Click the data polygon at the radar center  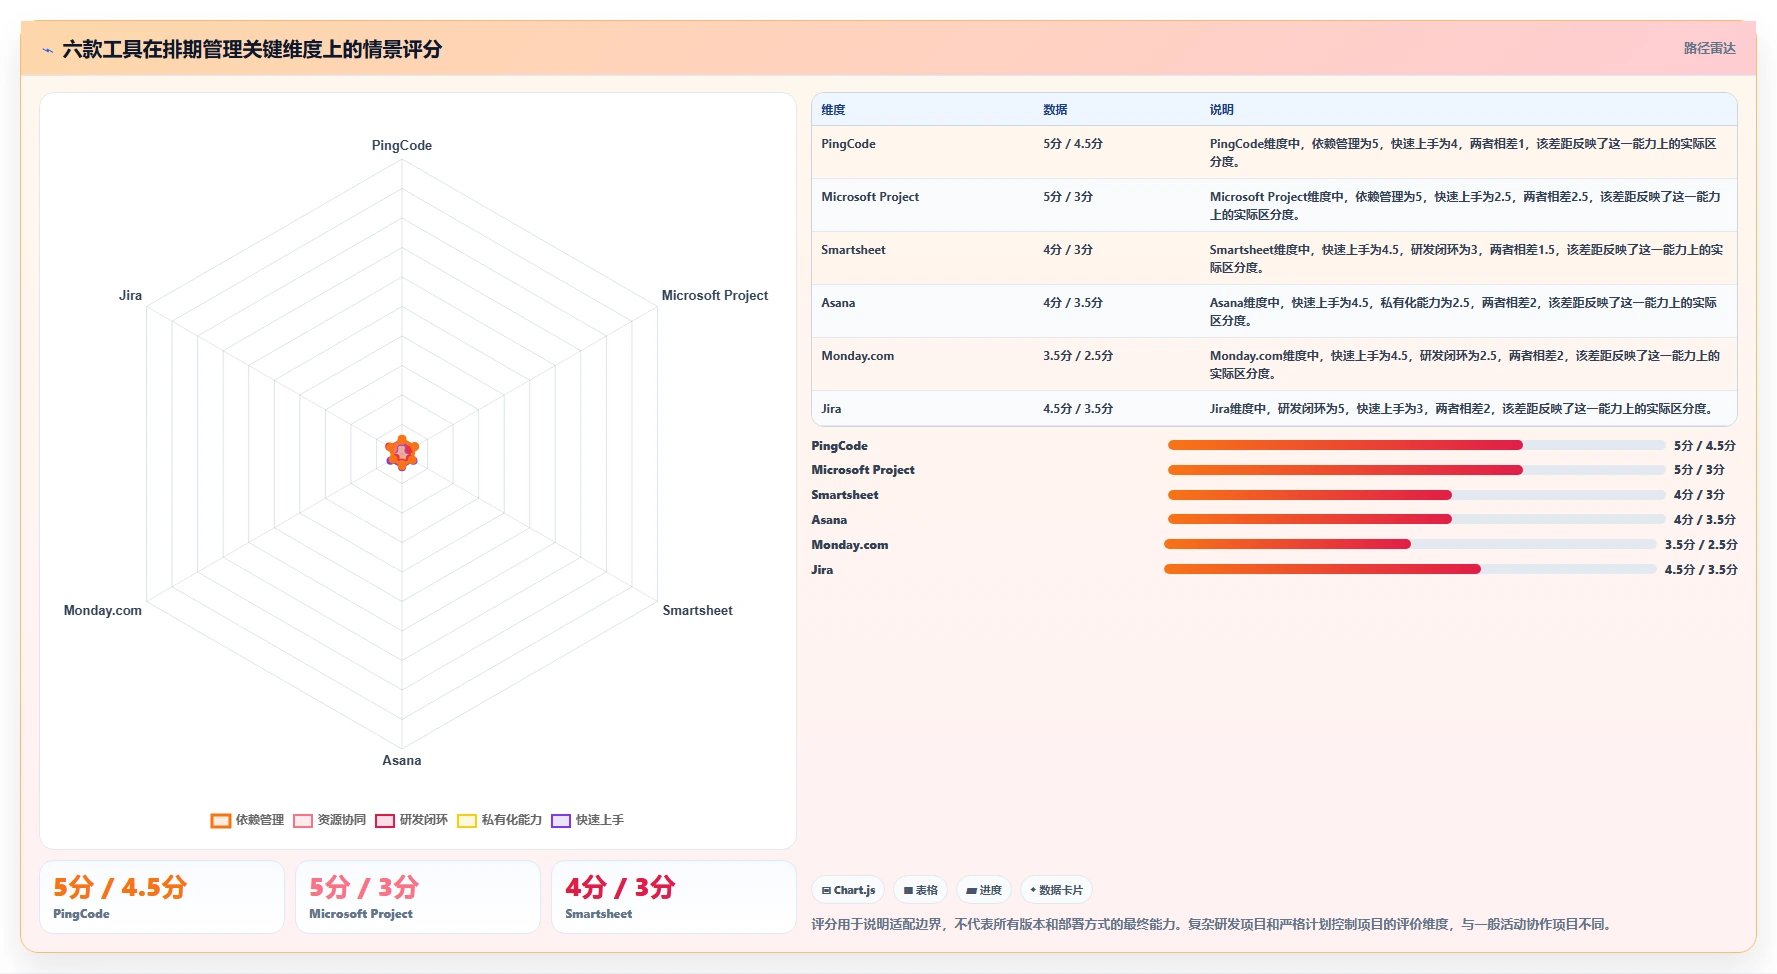[402, 453]
